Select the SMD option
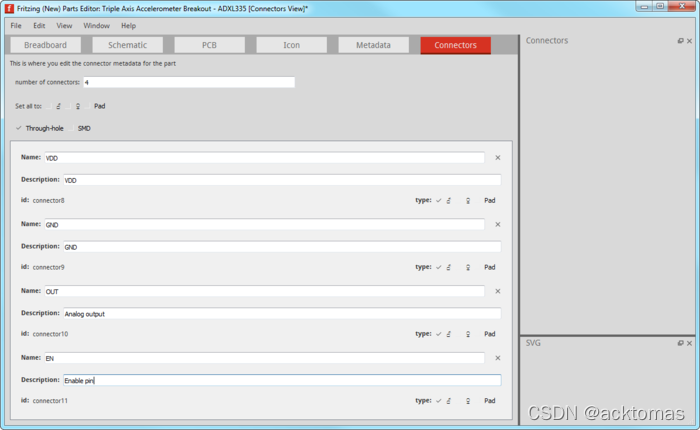This screenshot has height=430, width=700. (80, 129)
